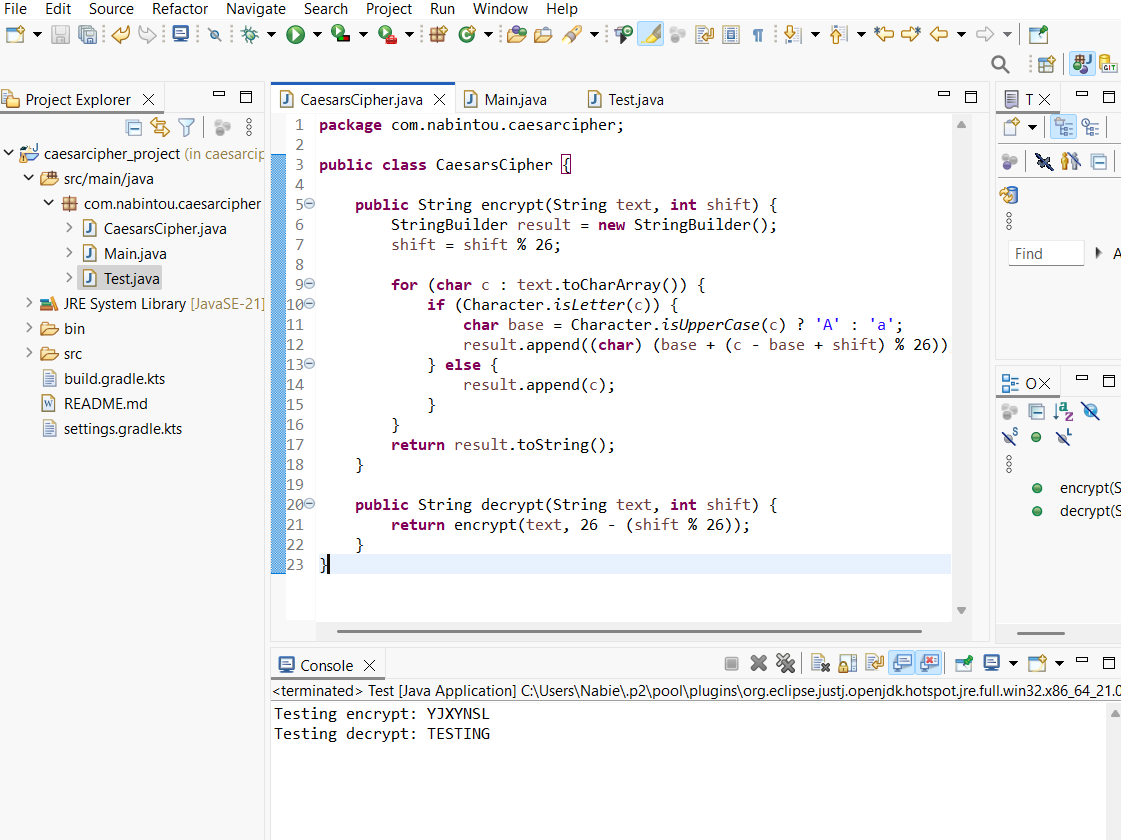Image resolution: width=1121 pixels, height=840 pixels.
Task: Click the Java perspective icon
Action: point(1082,65)
